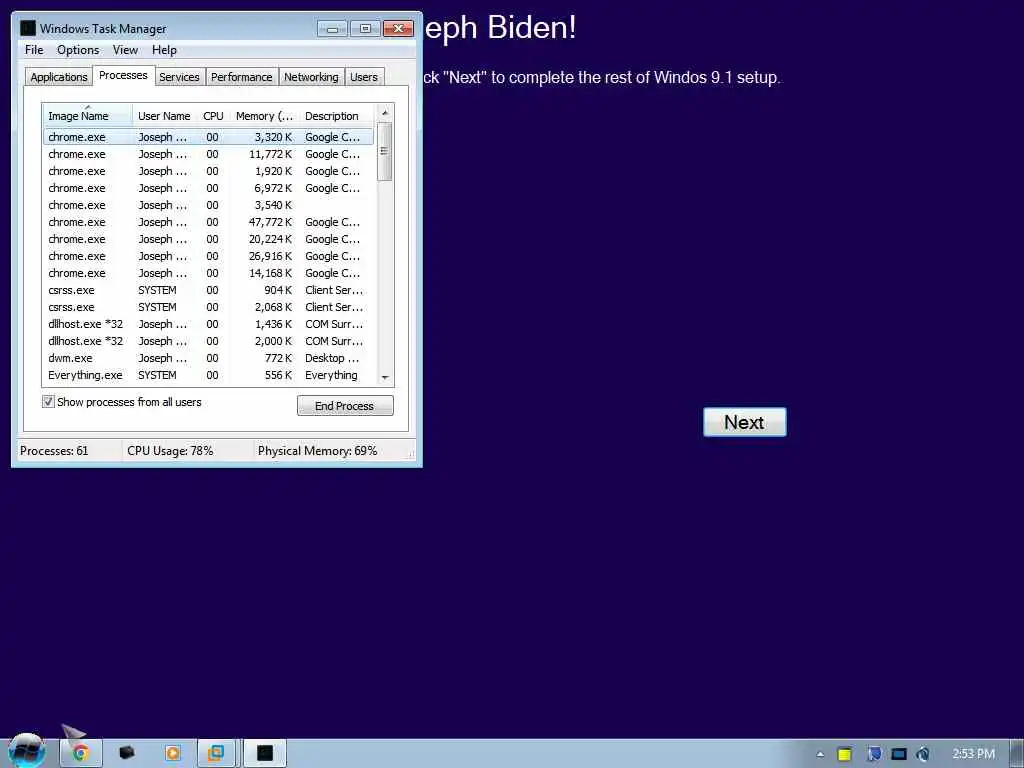
Task: Sort by Memory column header
Action: click(264, 116)
